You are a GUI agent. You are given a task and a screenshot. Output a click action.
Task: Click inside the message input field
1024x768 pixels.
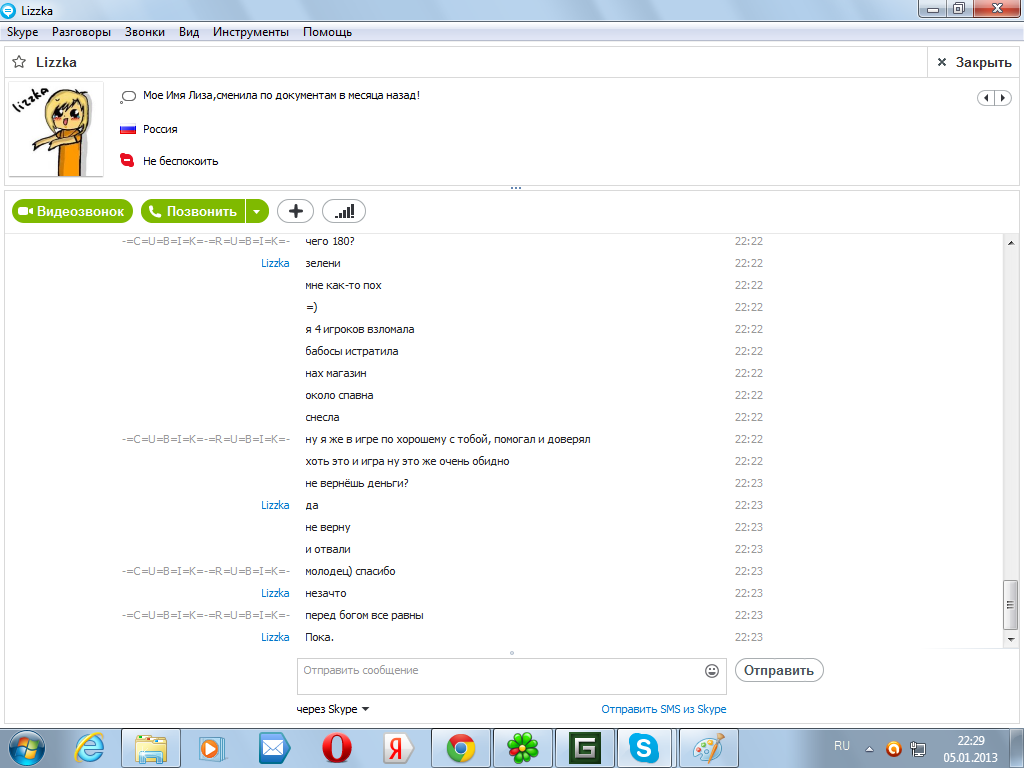click(500, 676)
